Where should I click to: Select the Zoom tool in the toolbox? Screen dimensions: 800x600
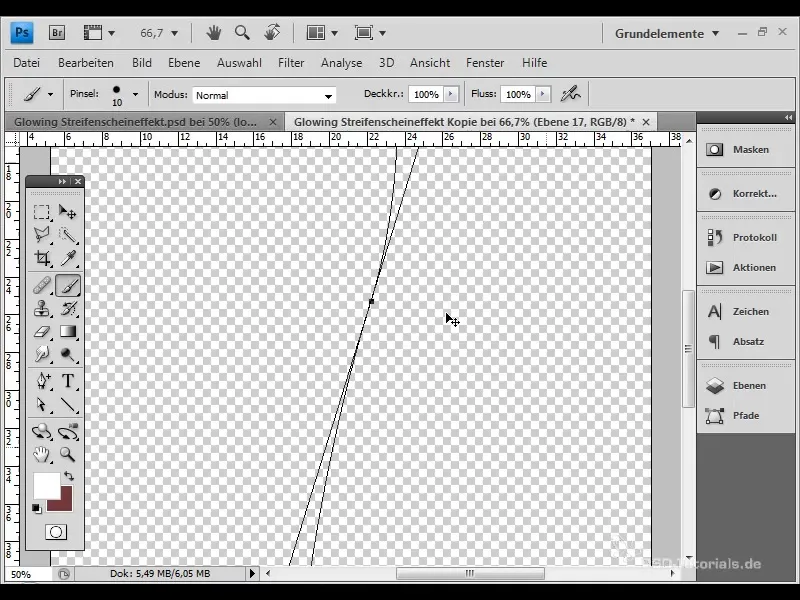[68, 455]
